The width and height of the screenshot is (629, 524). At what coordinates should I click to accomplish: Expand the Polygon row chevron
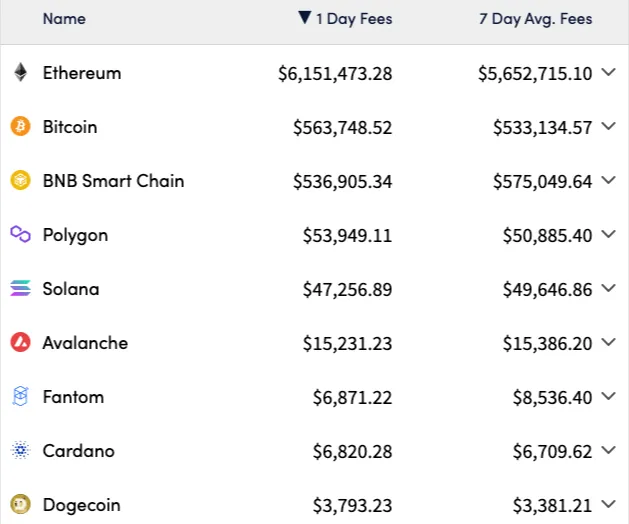click(609, 234)
